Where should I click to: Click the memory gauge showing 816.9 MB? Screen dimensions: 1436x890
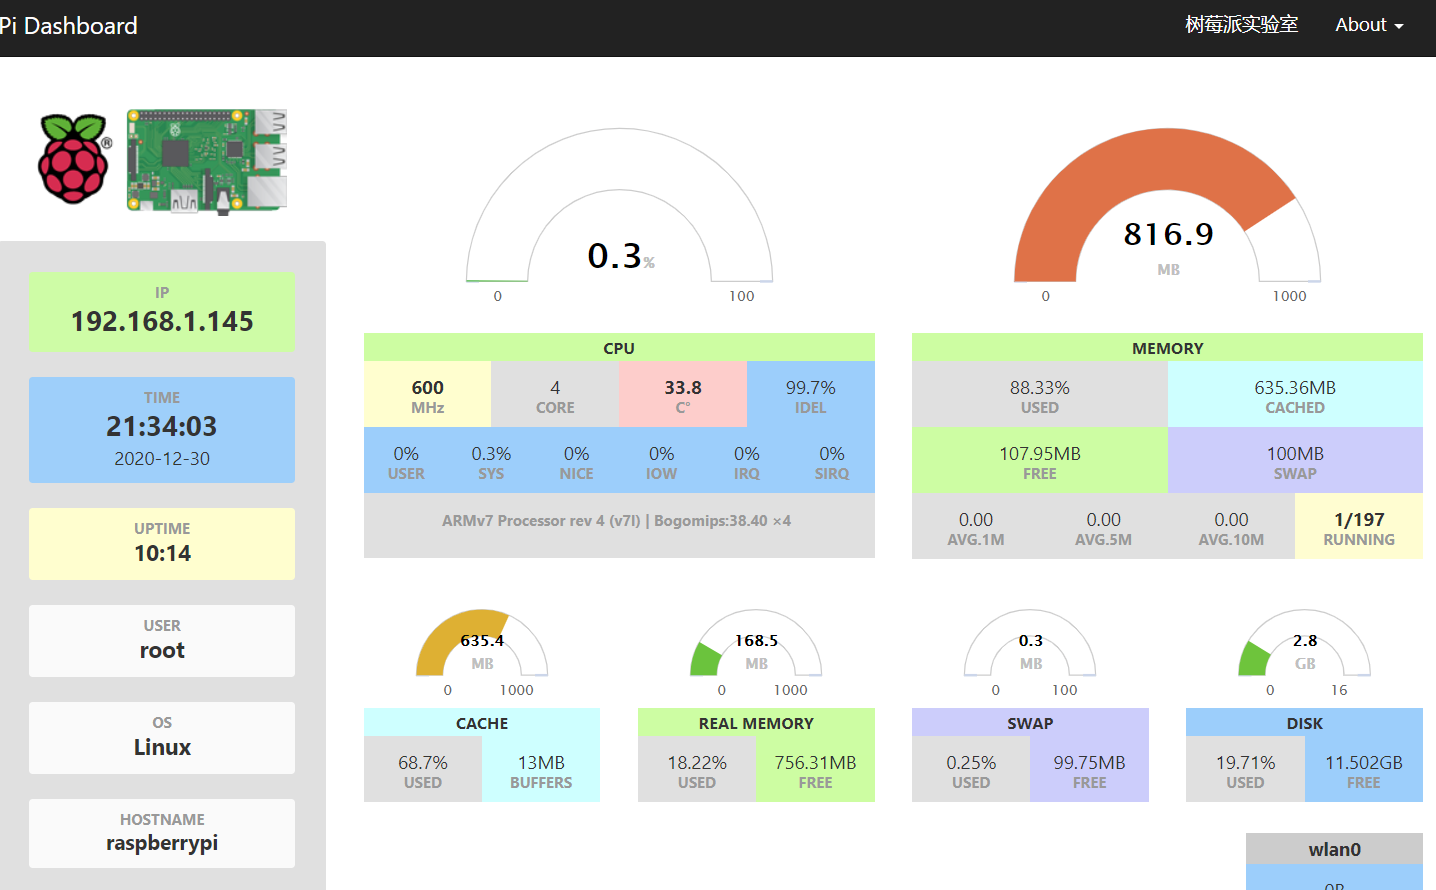(1167, 215)
